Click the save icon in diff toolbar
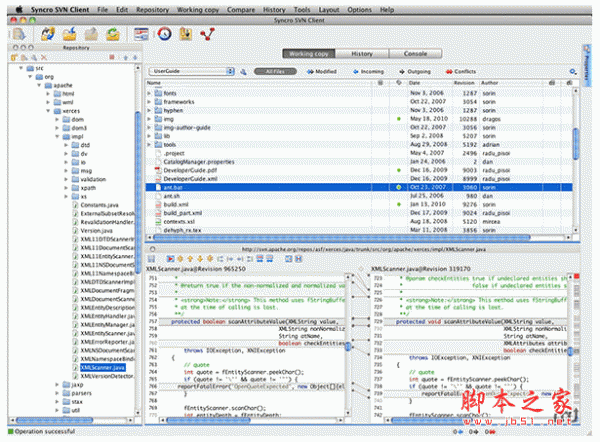600x442 pixels. coord(152,259)
